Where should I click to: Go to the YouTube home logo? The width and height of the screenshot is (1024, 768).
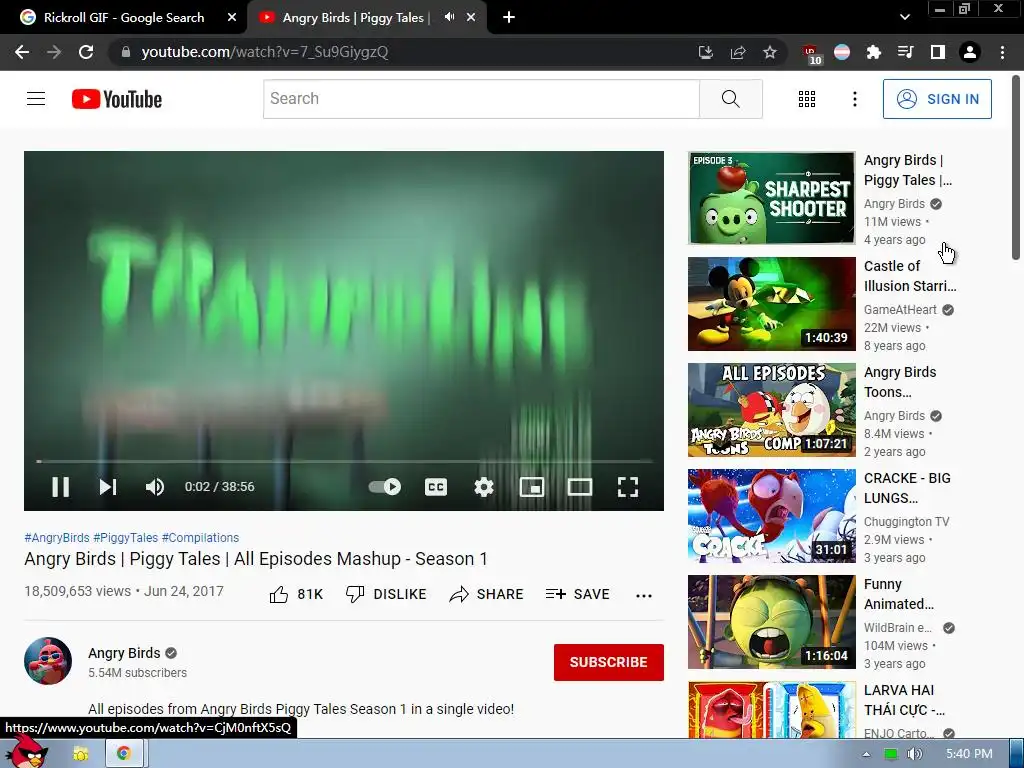point(117,99)
